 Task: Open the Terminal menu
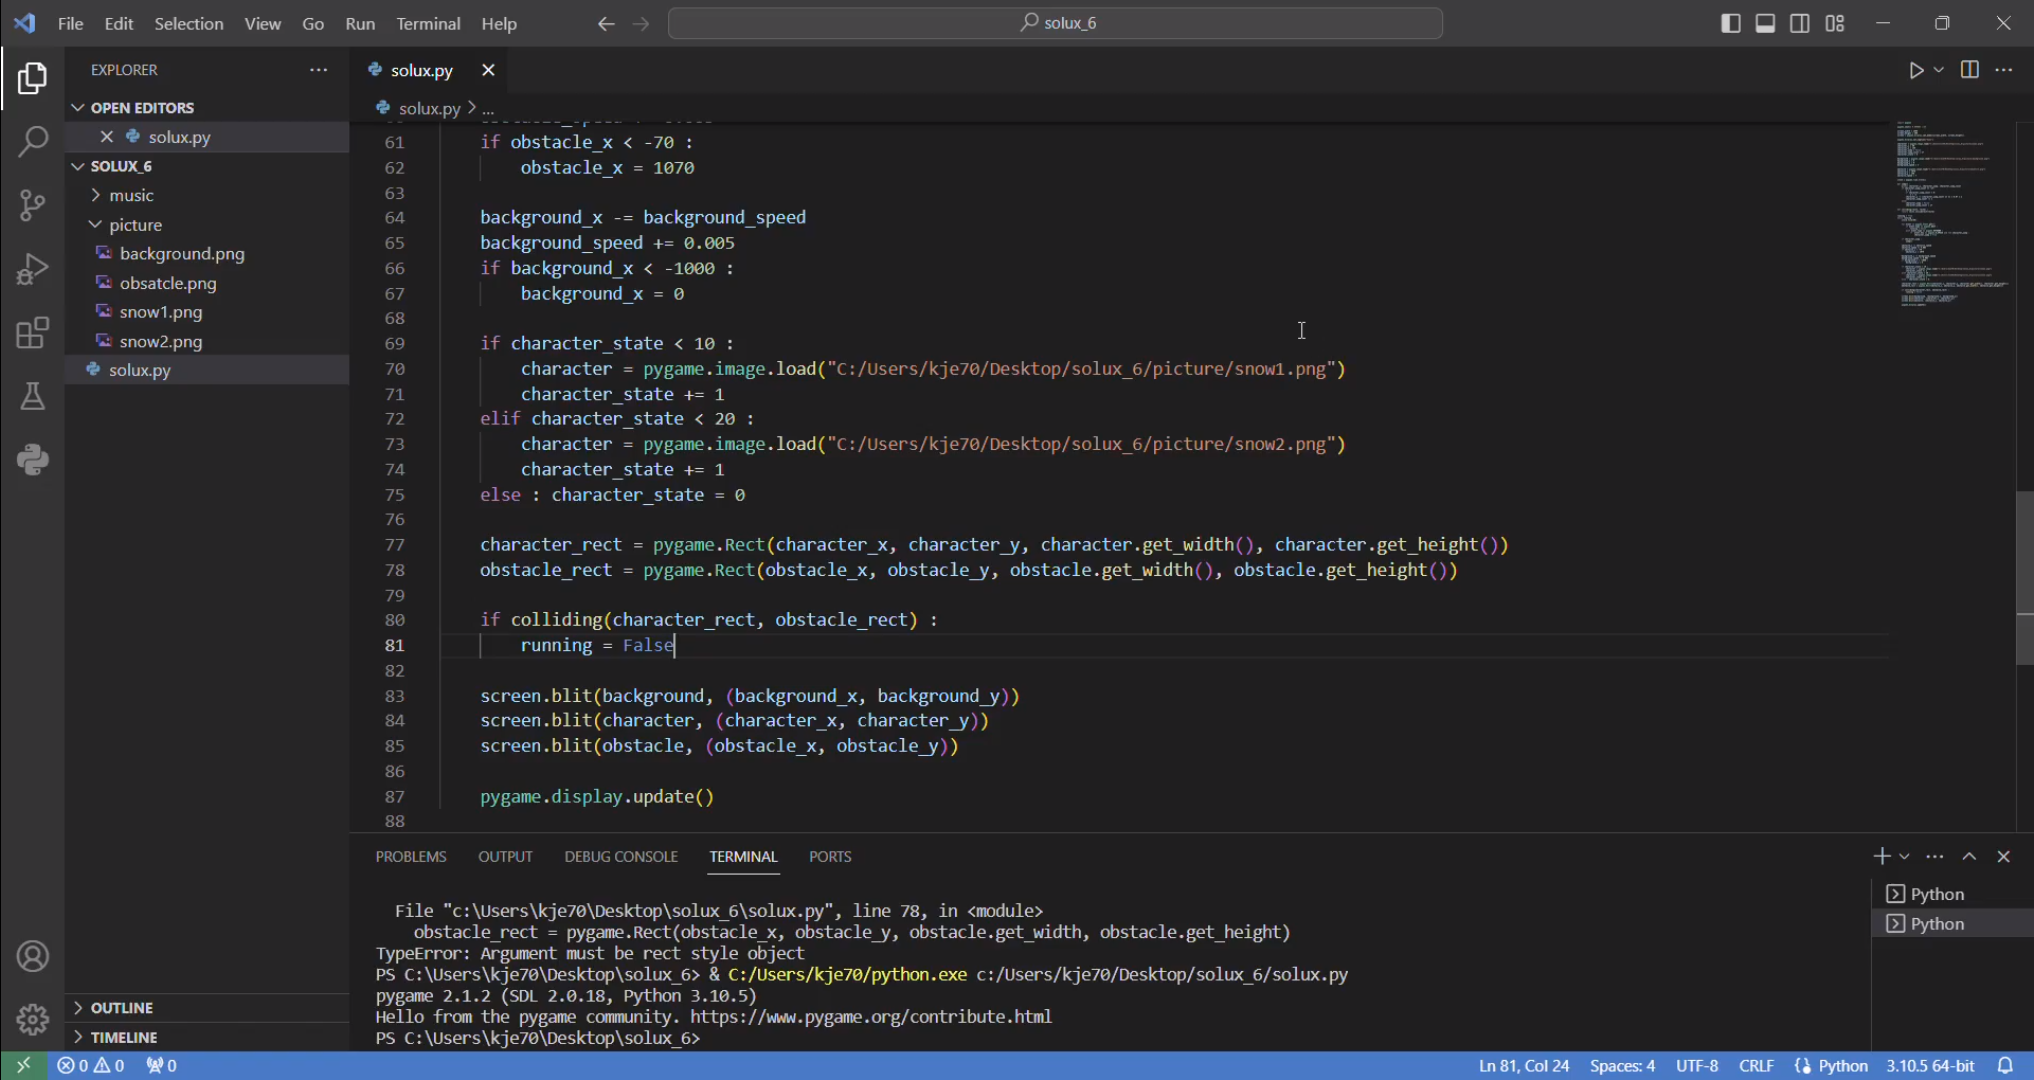[x=428, y=23]
